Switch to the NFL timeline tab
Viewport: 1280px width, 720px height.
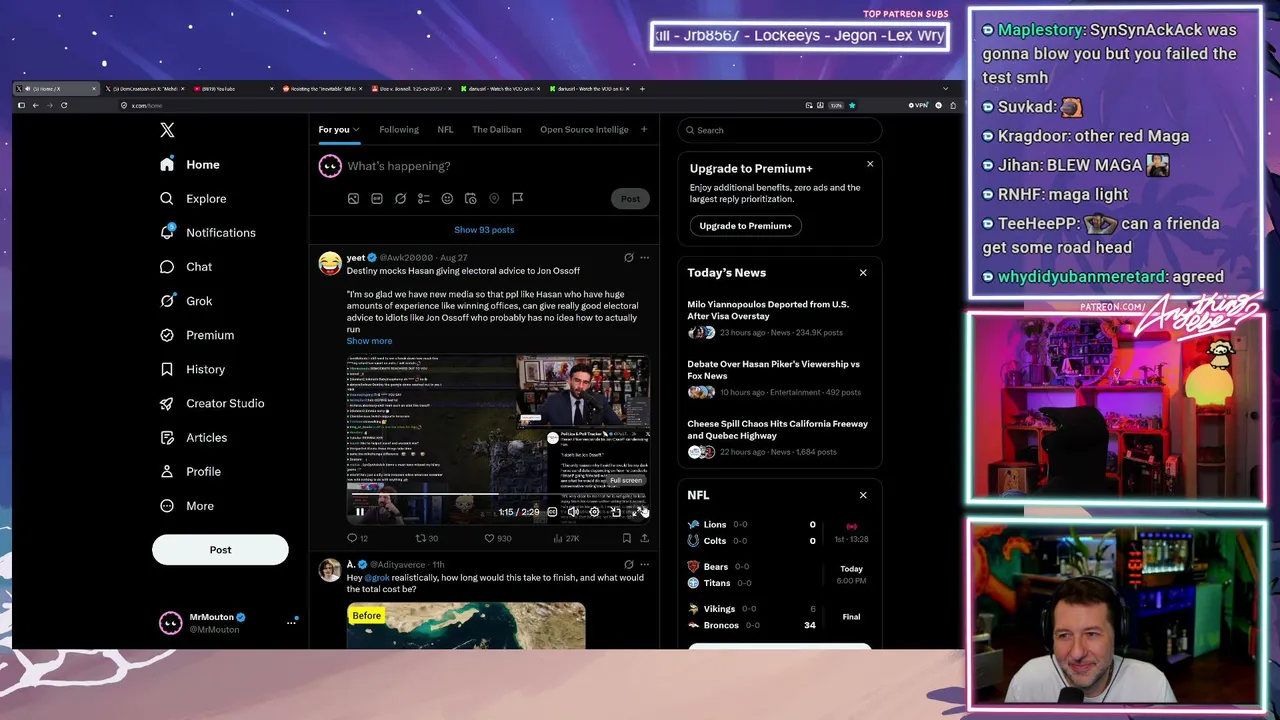(445, 130)
